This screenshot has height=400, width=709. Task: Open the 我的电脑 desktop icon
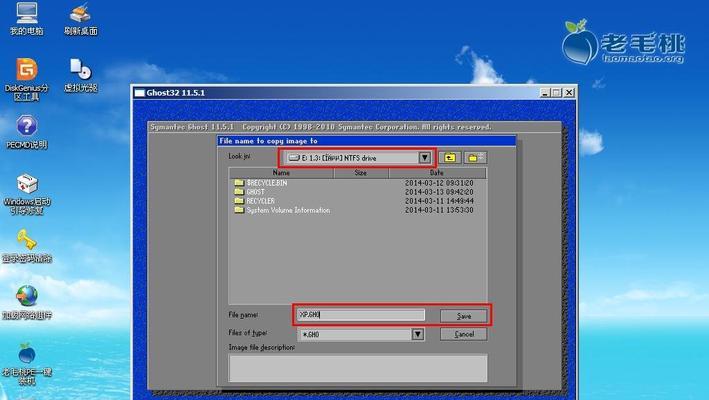click(x=27, y=17)
